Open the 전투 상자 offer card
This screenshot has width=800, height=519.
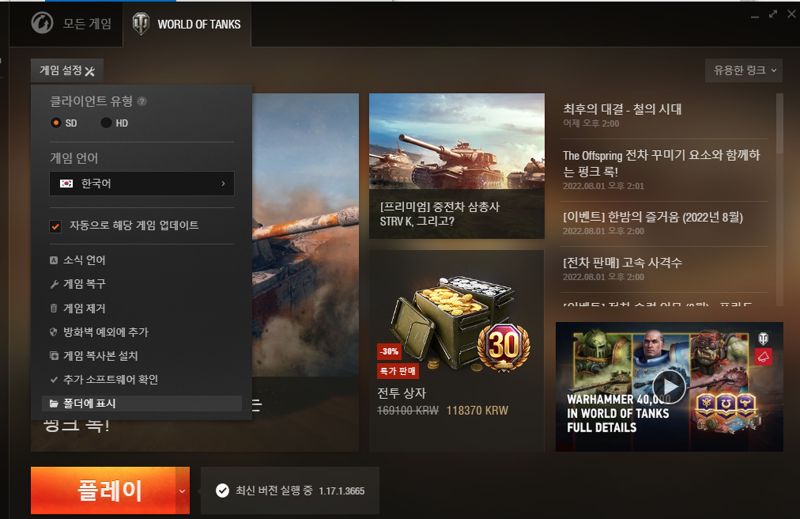tap(457, 351)
